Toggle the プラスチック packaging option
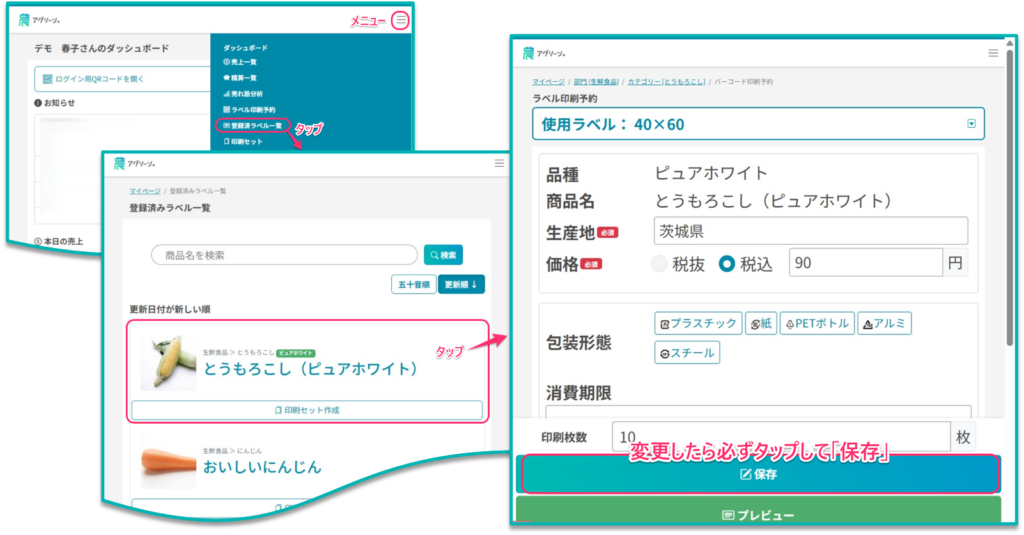 pyautogui.click(x=699, y=323)
